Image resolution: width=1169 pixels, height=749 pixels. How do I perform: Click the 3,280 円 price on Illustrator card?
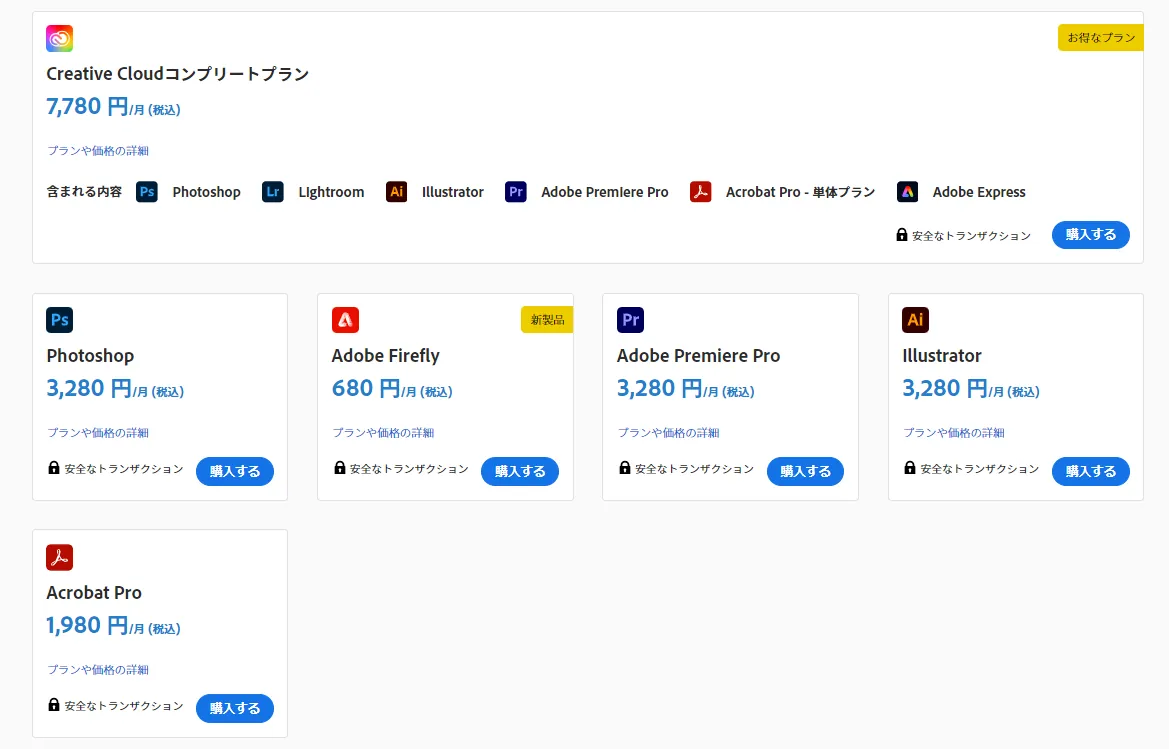pyautogui.click(x=945, y=388)
